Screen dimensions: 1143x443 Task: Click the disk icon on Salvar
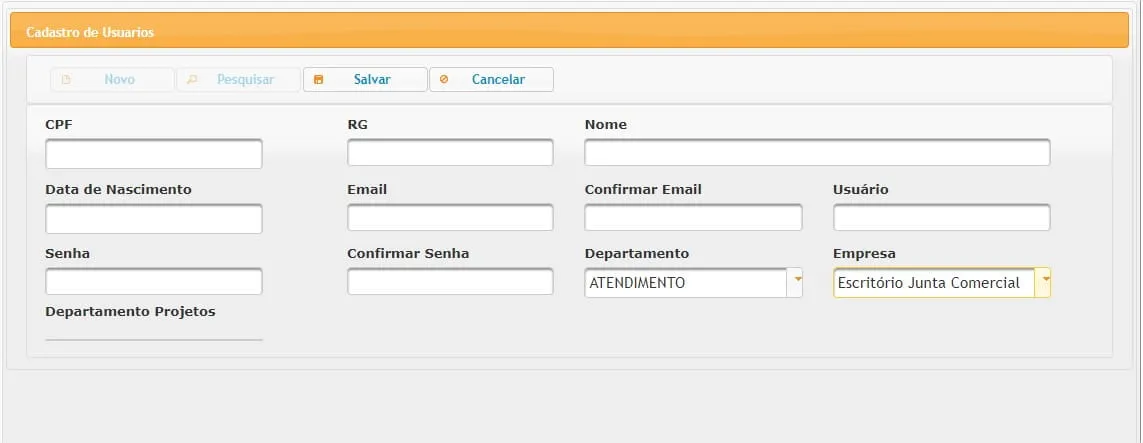319,80
